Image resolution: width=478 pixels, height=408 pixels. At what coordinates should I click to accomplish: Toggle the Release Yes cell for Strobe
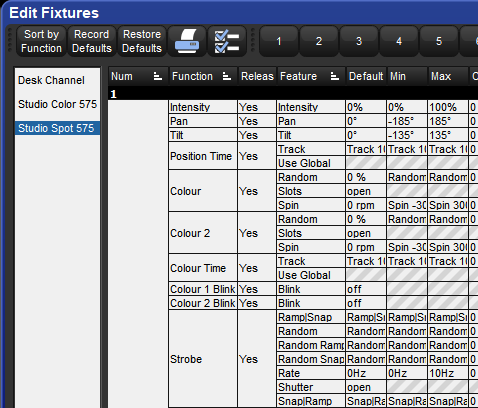pyautogui.click(x=257, y=359)
